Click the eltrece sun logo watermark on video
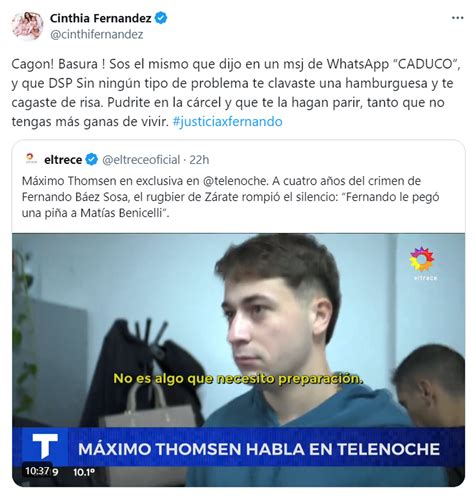 click(x=423, y=263)
